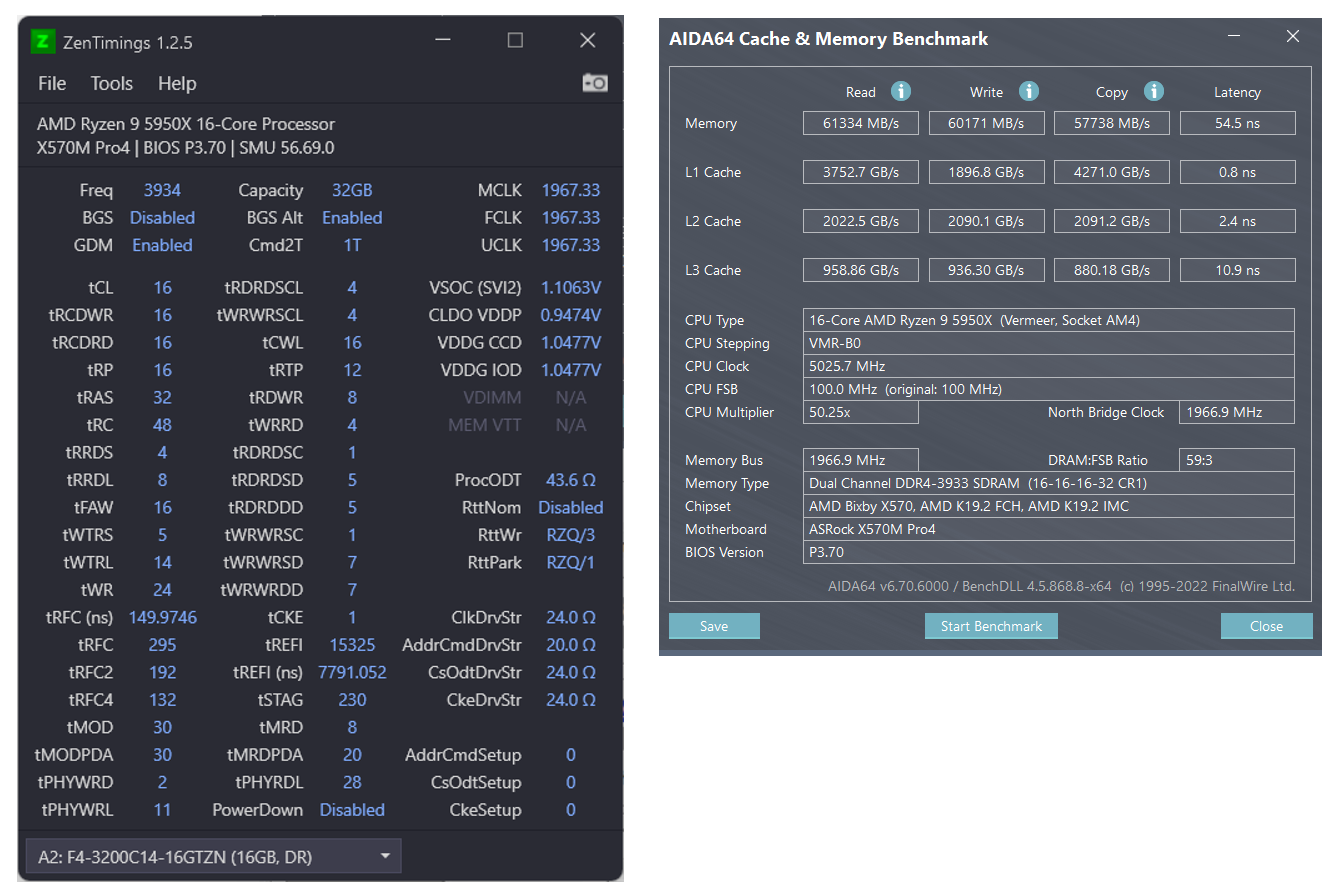Open the Help menu in ZenTimings
Image resolution: width=1334 pixels, height=886 pixels.
click(x=177, y=84)
